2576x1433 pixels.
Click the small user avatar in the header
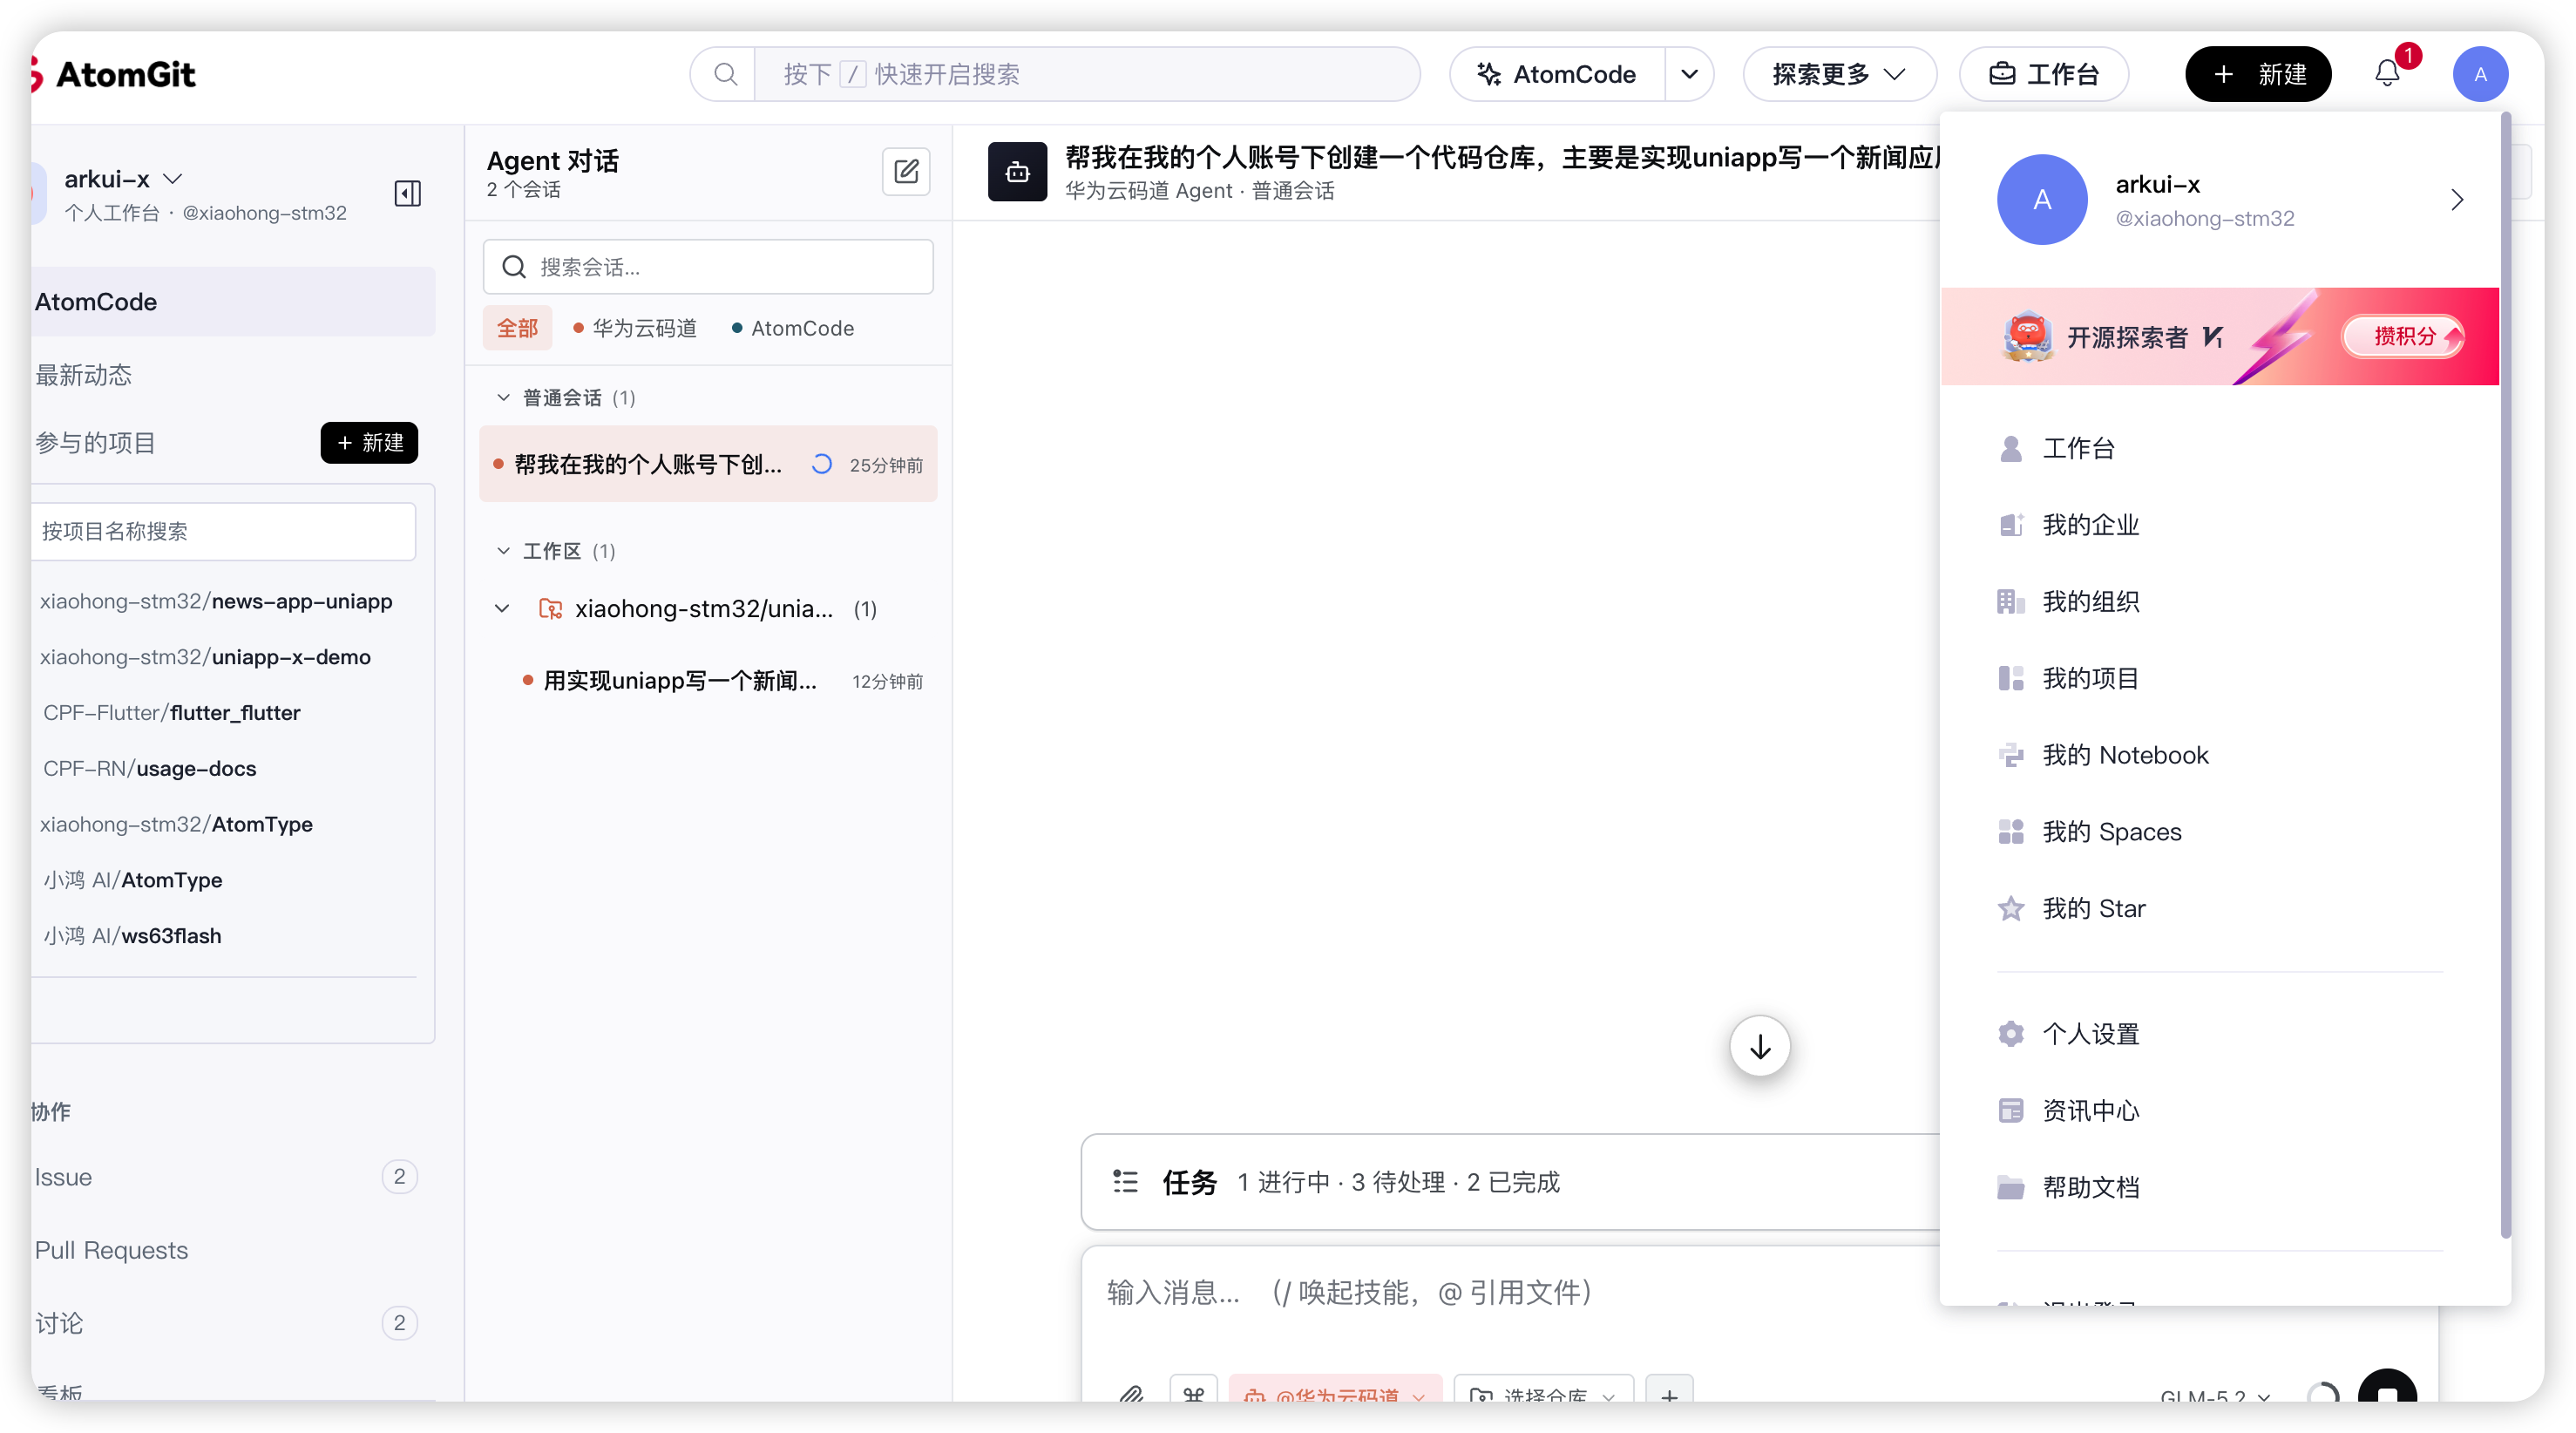click(2480, 74)
